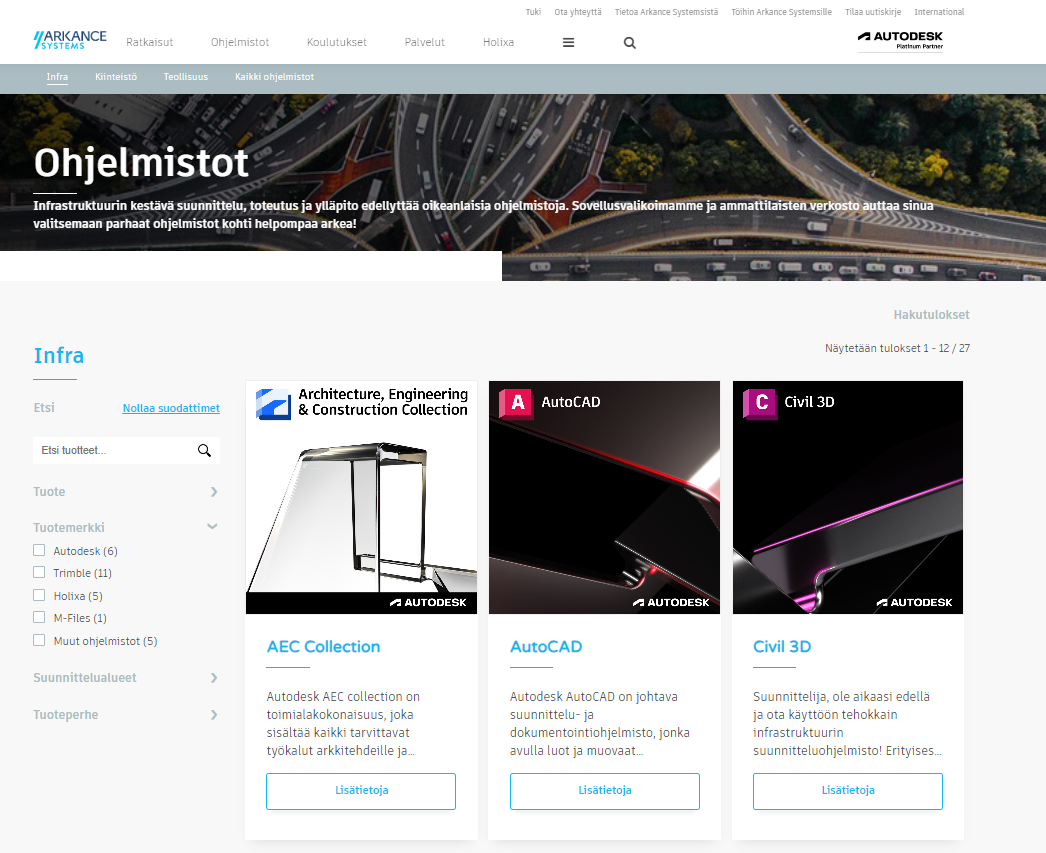The height and width of the screenshot is (853, 1046).
Task: Open the Koulutukset menu item
Action: click(x=337, y=42)
